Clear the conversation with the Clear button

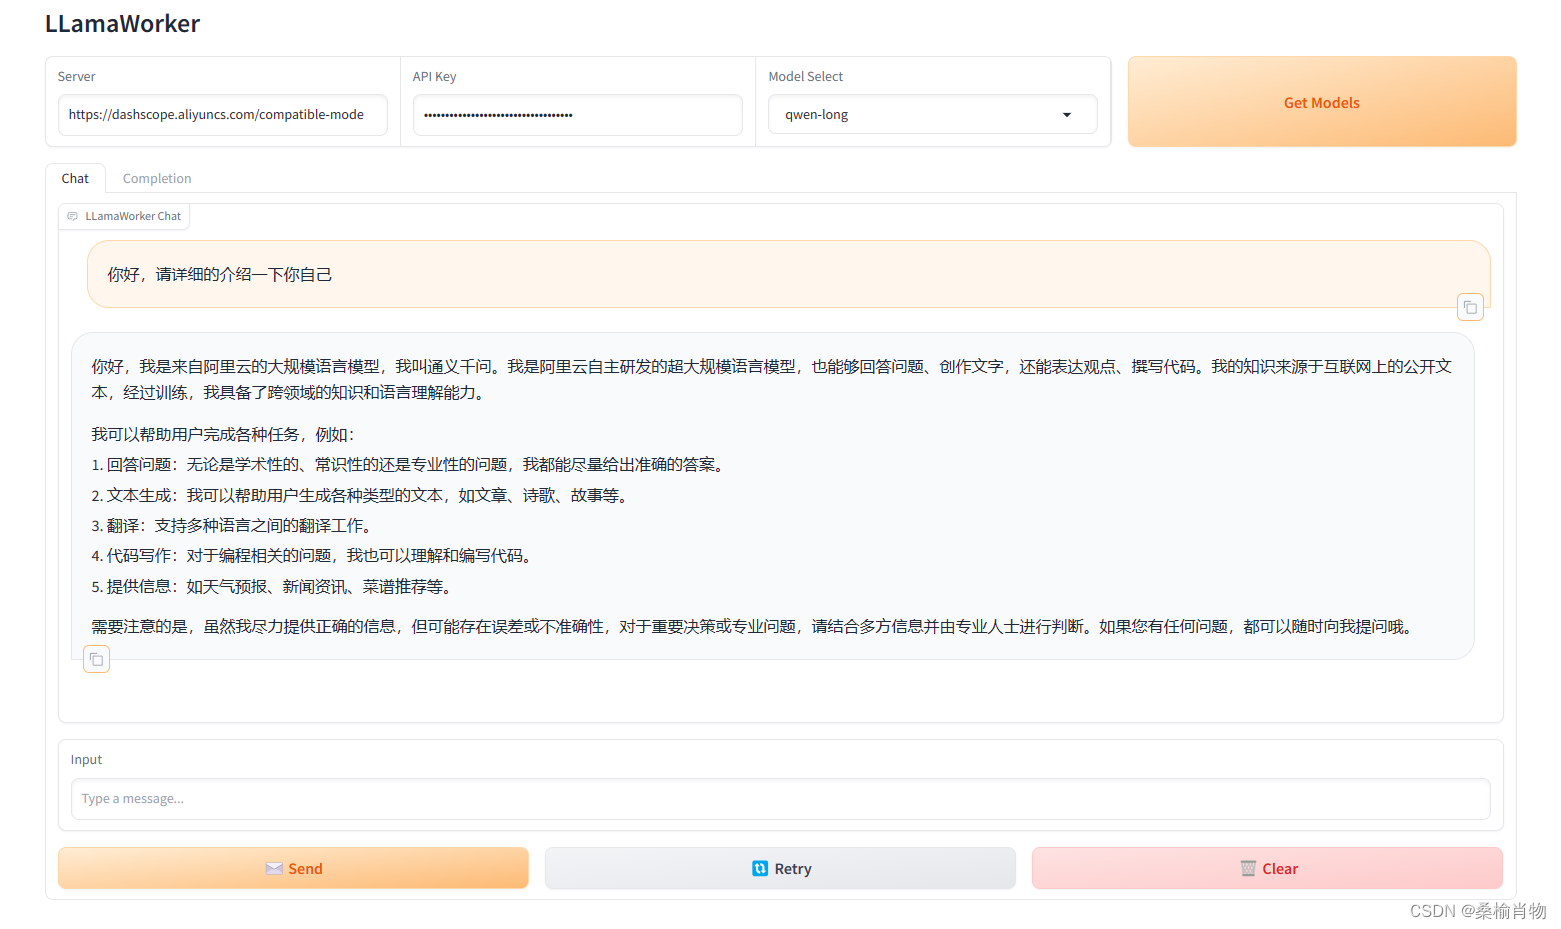click(1267, 868)
